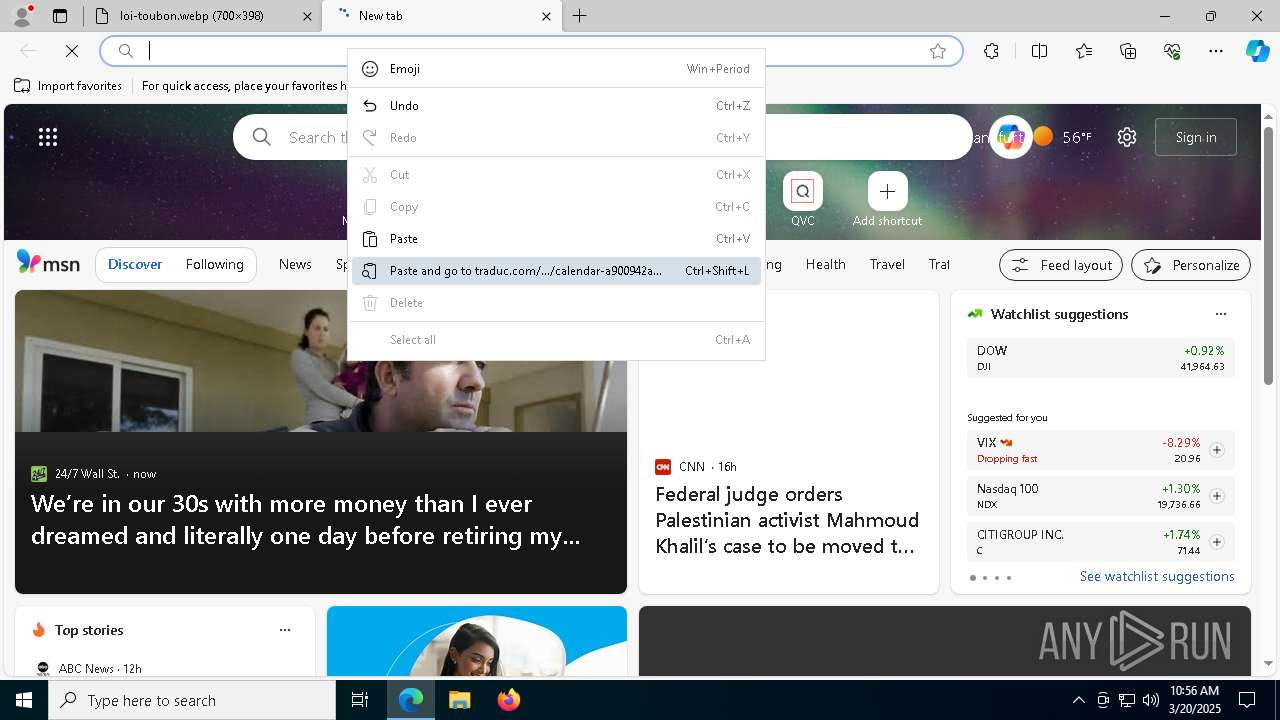1280x720 pixels.
Task: Open the Settings and more menu
Action: tap(1216, 51)
